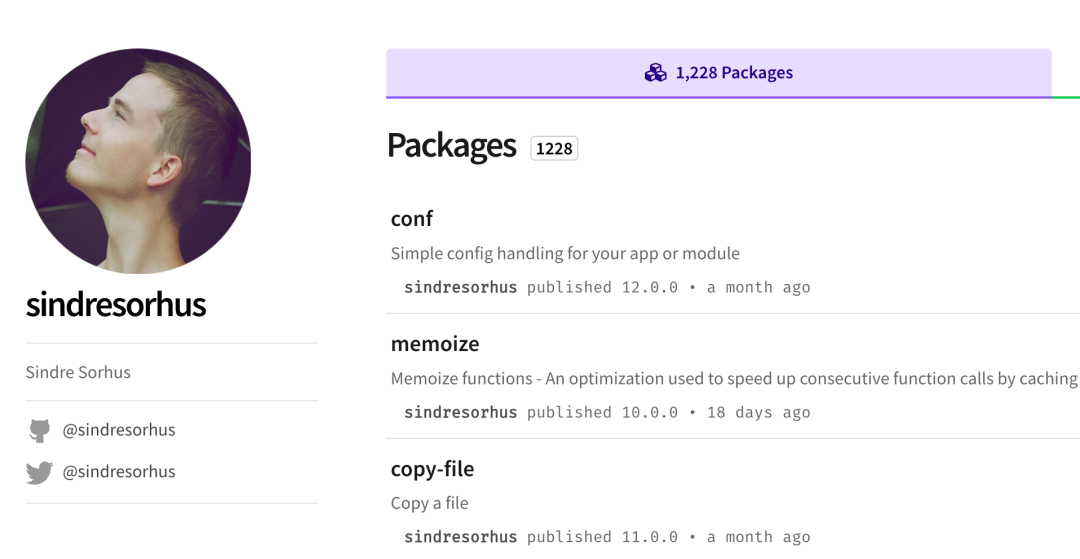Viewport: 1080px width, 559px height.
Task: Click the GitHub octocat icon
Action: pos(39,431)
